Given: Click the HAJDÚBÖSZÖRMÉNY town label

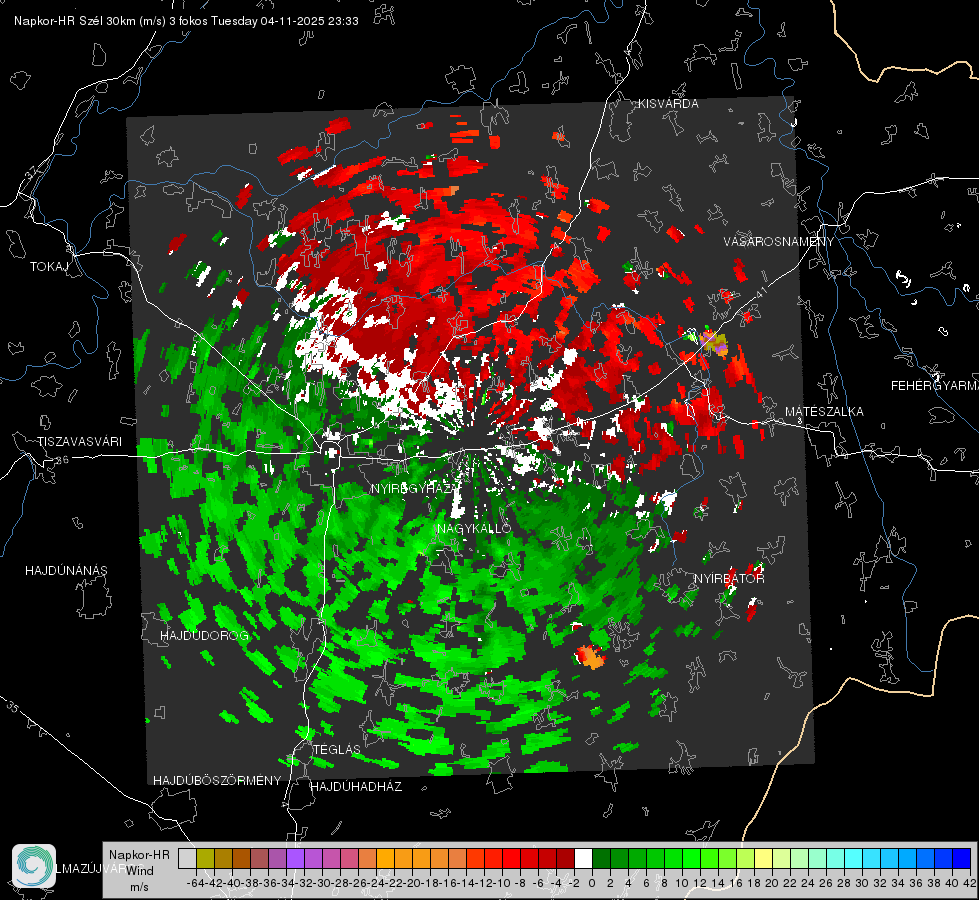Looking at the screenshot, I should (217, 781).
